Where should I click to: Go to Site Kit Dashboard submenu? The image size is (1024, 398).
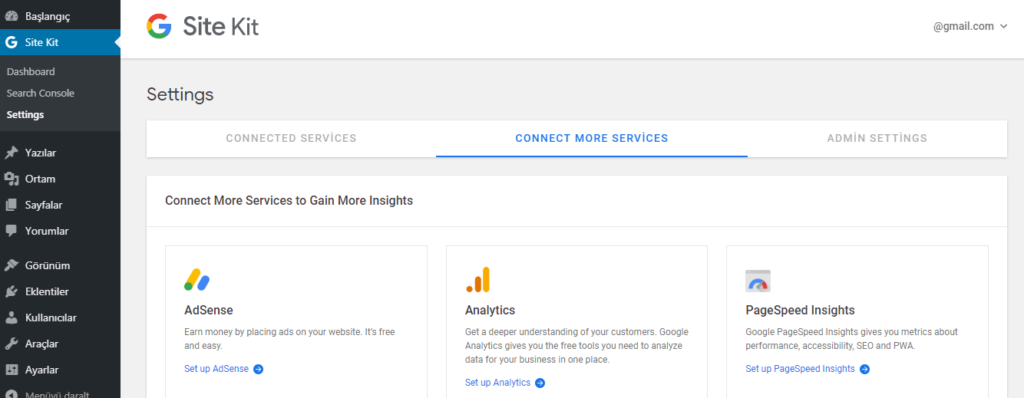pyautogui.click(x=31, y=72)
